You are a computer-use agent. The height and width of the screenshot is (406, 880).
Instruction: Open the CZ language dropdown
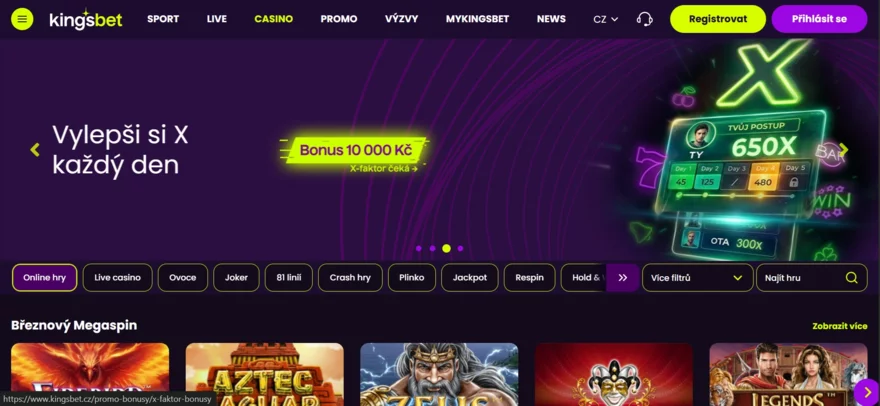(606, 19)
